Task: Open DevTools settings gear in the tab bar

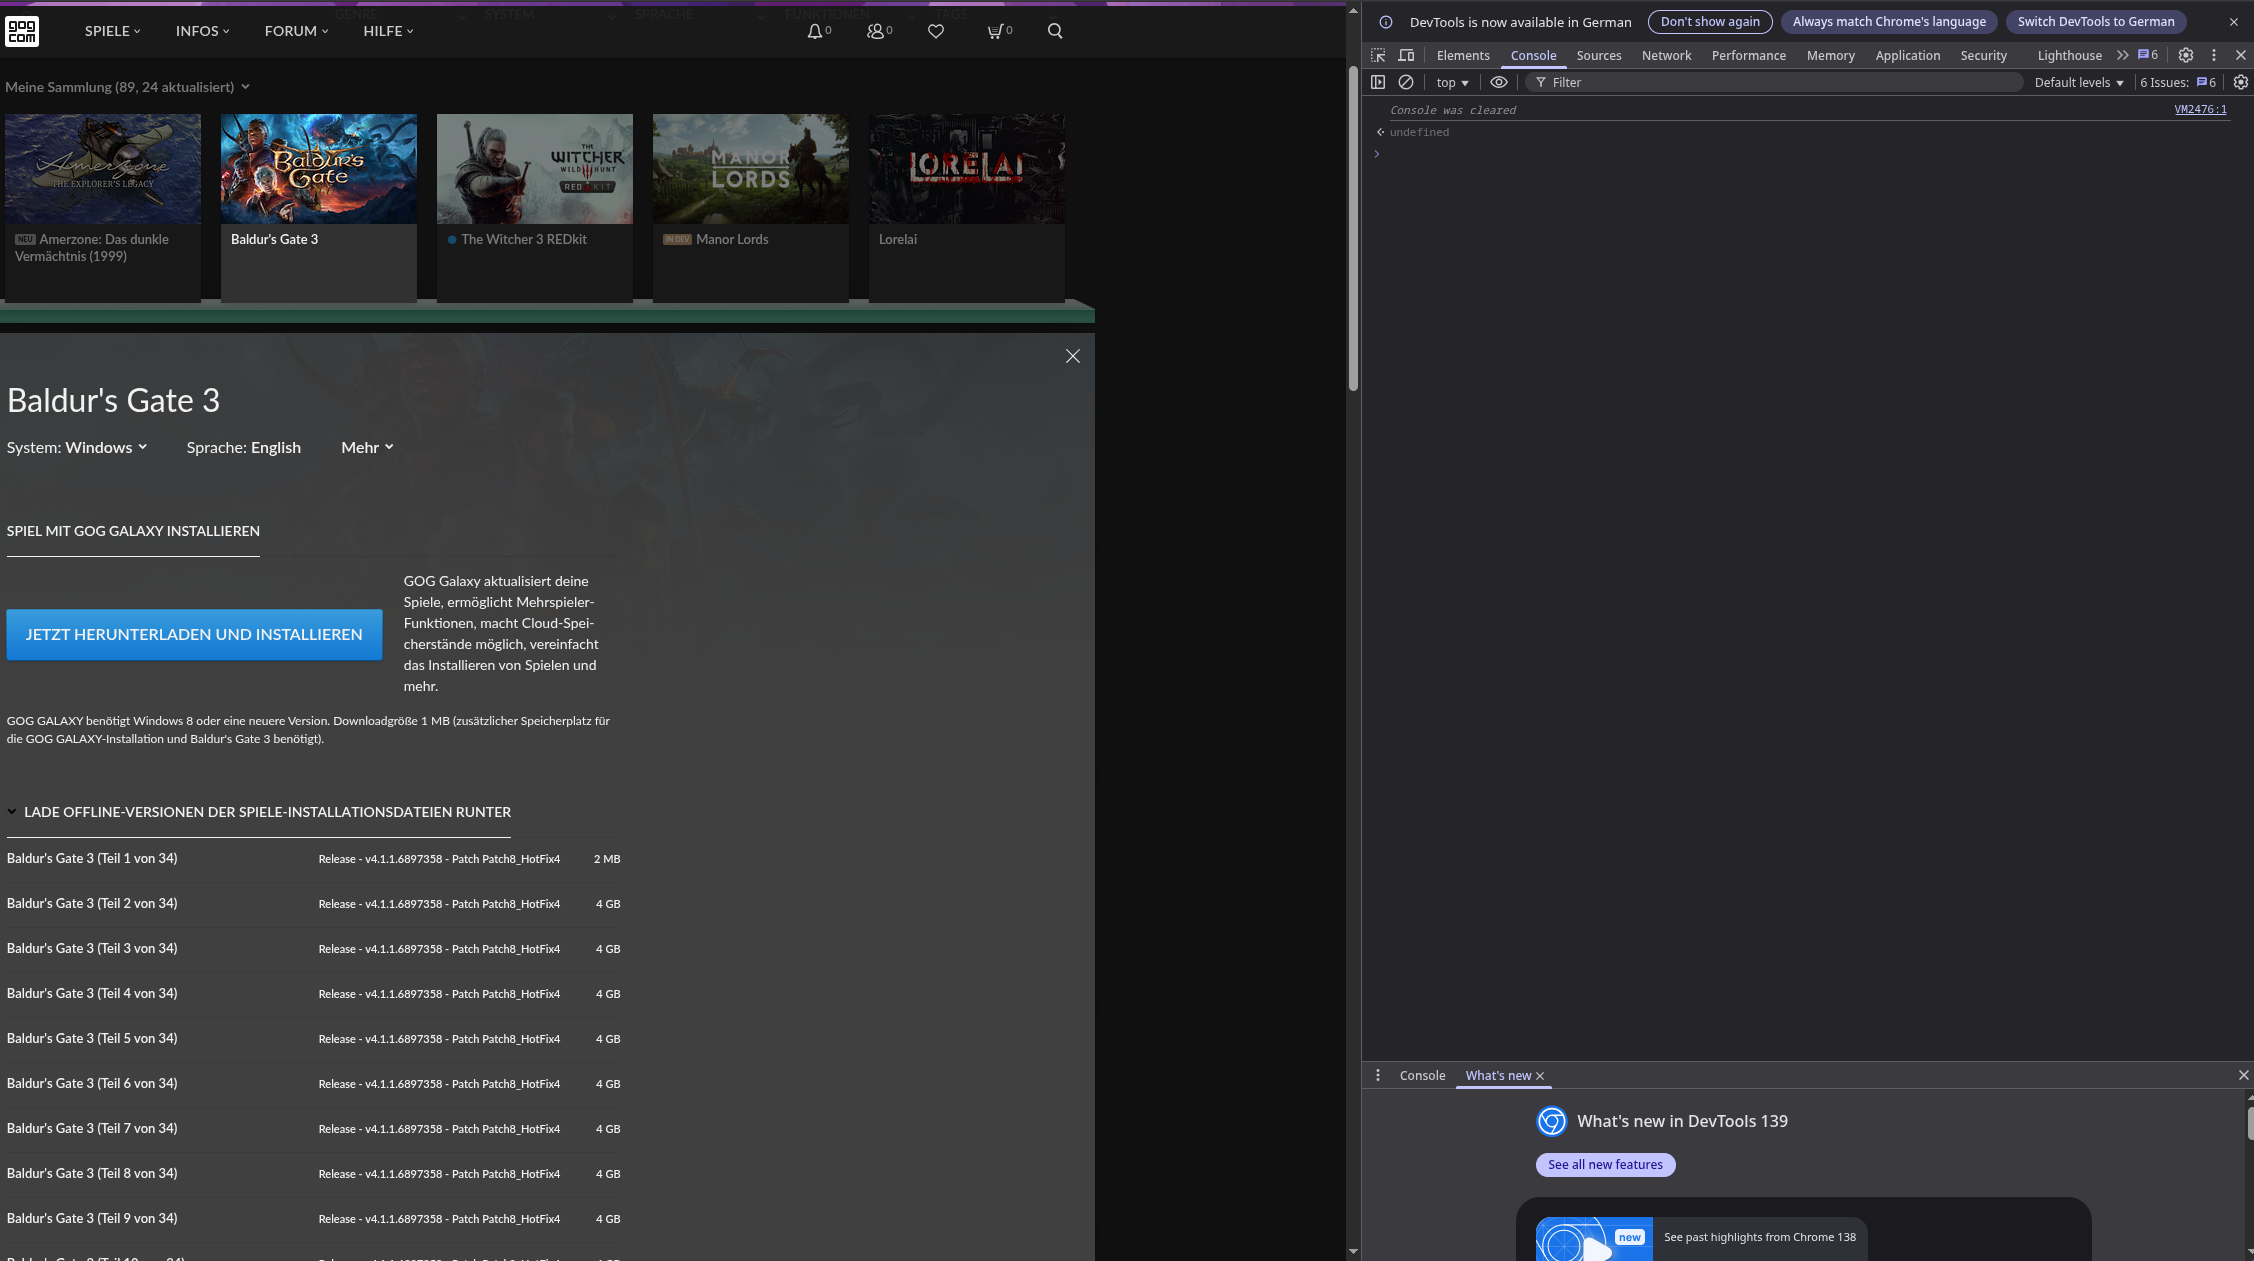Action: point(2186,55)
